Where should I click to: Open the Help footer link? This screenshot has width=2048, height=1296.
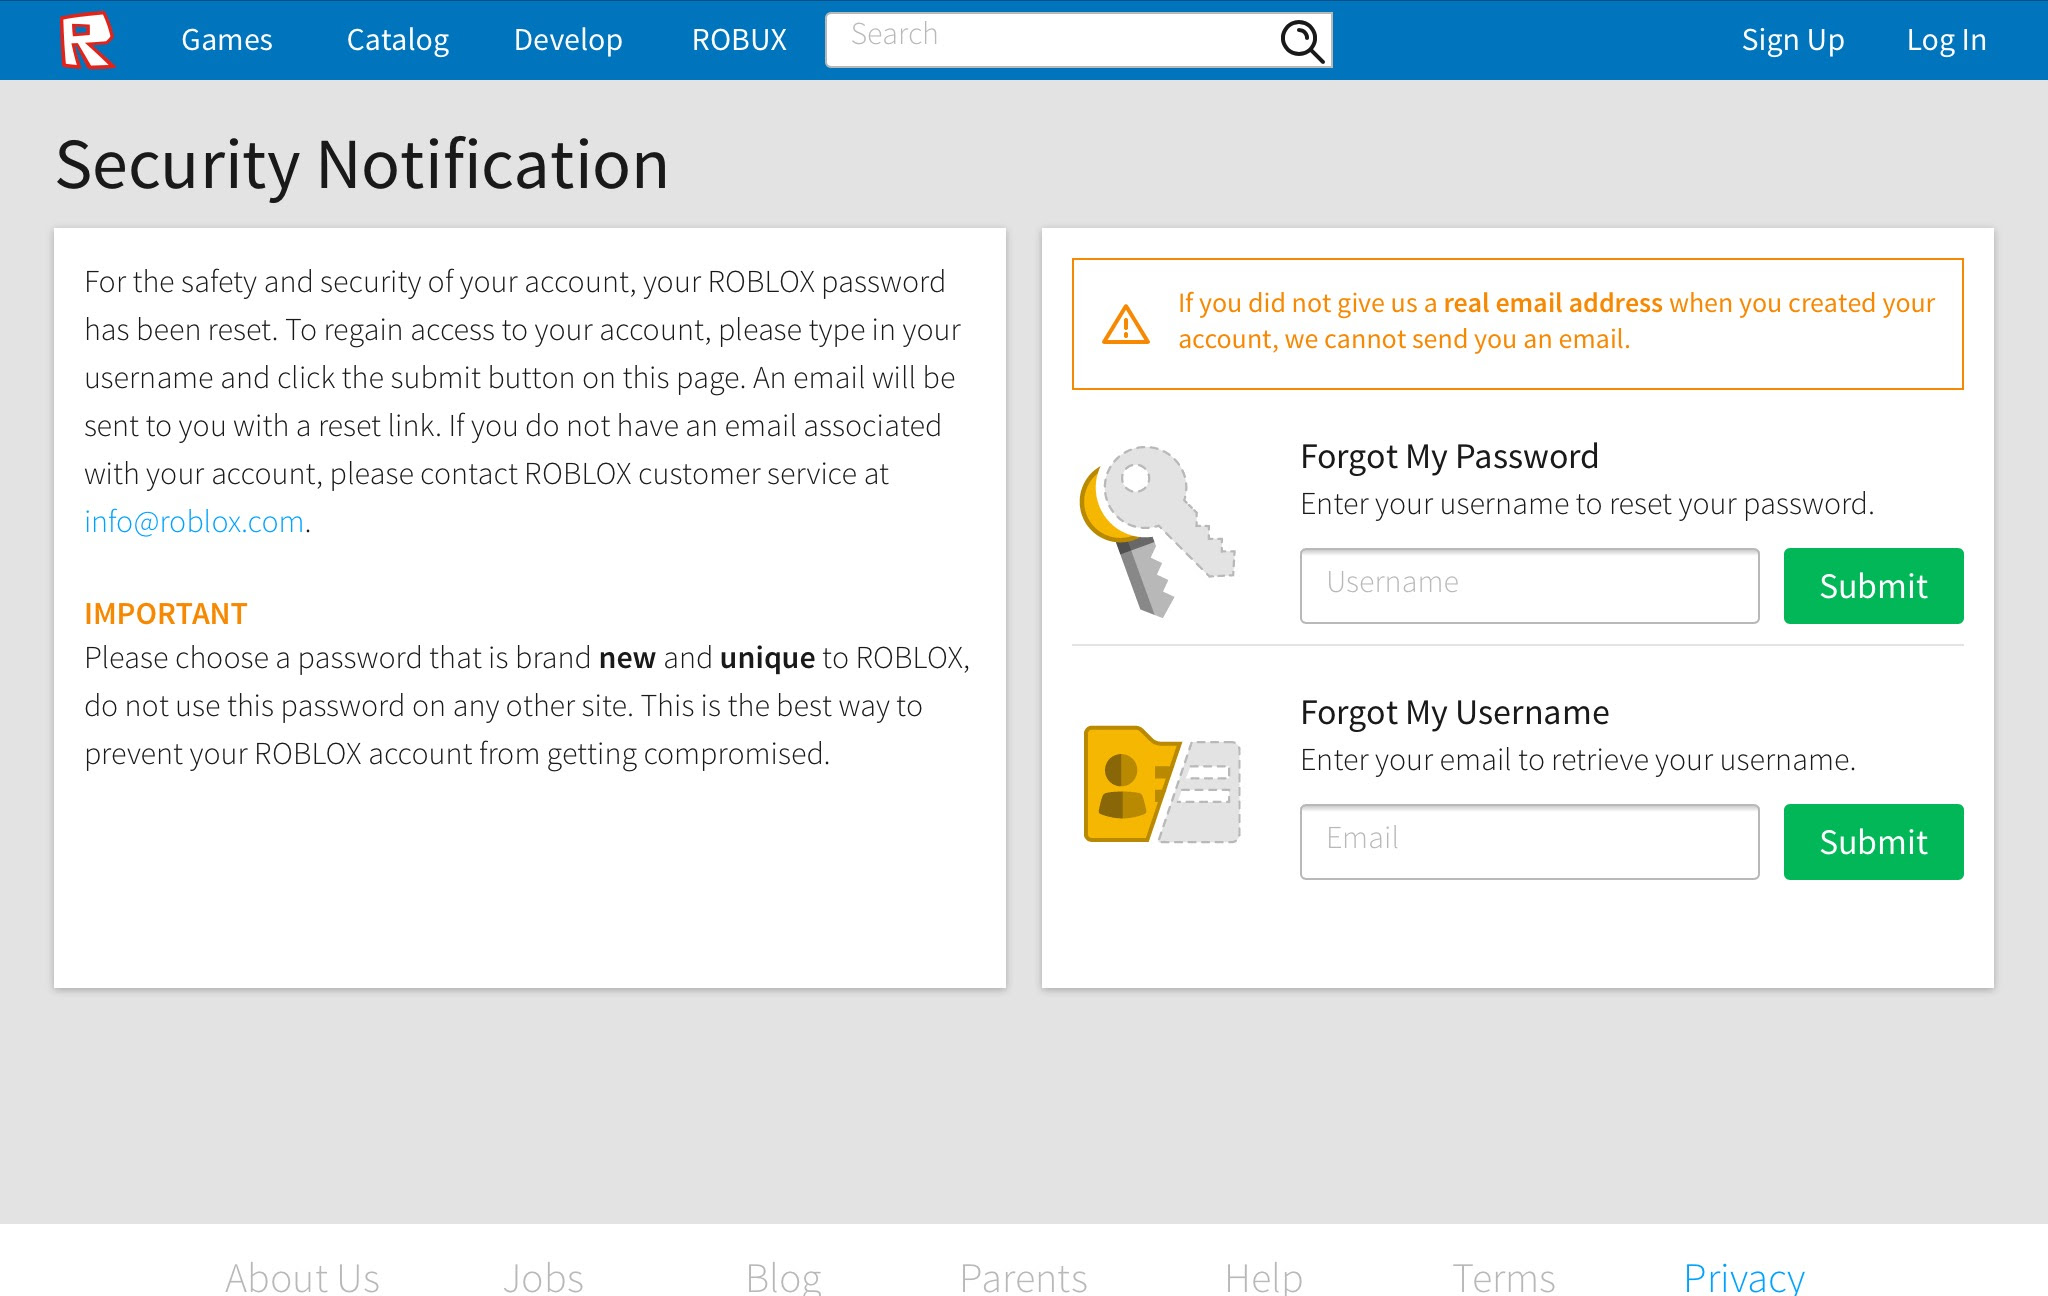tap(1263, 1278)
